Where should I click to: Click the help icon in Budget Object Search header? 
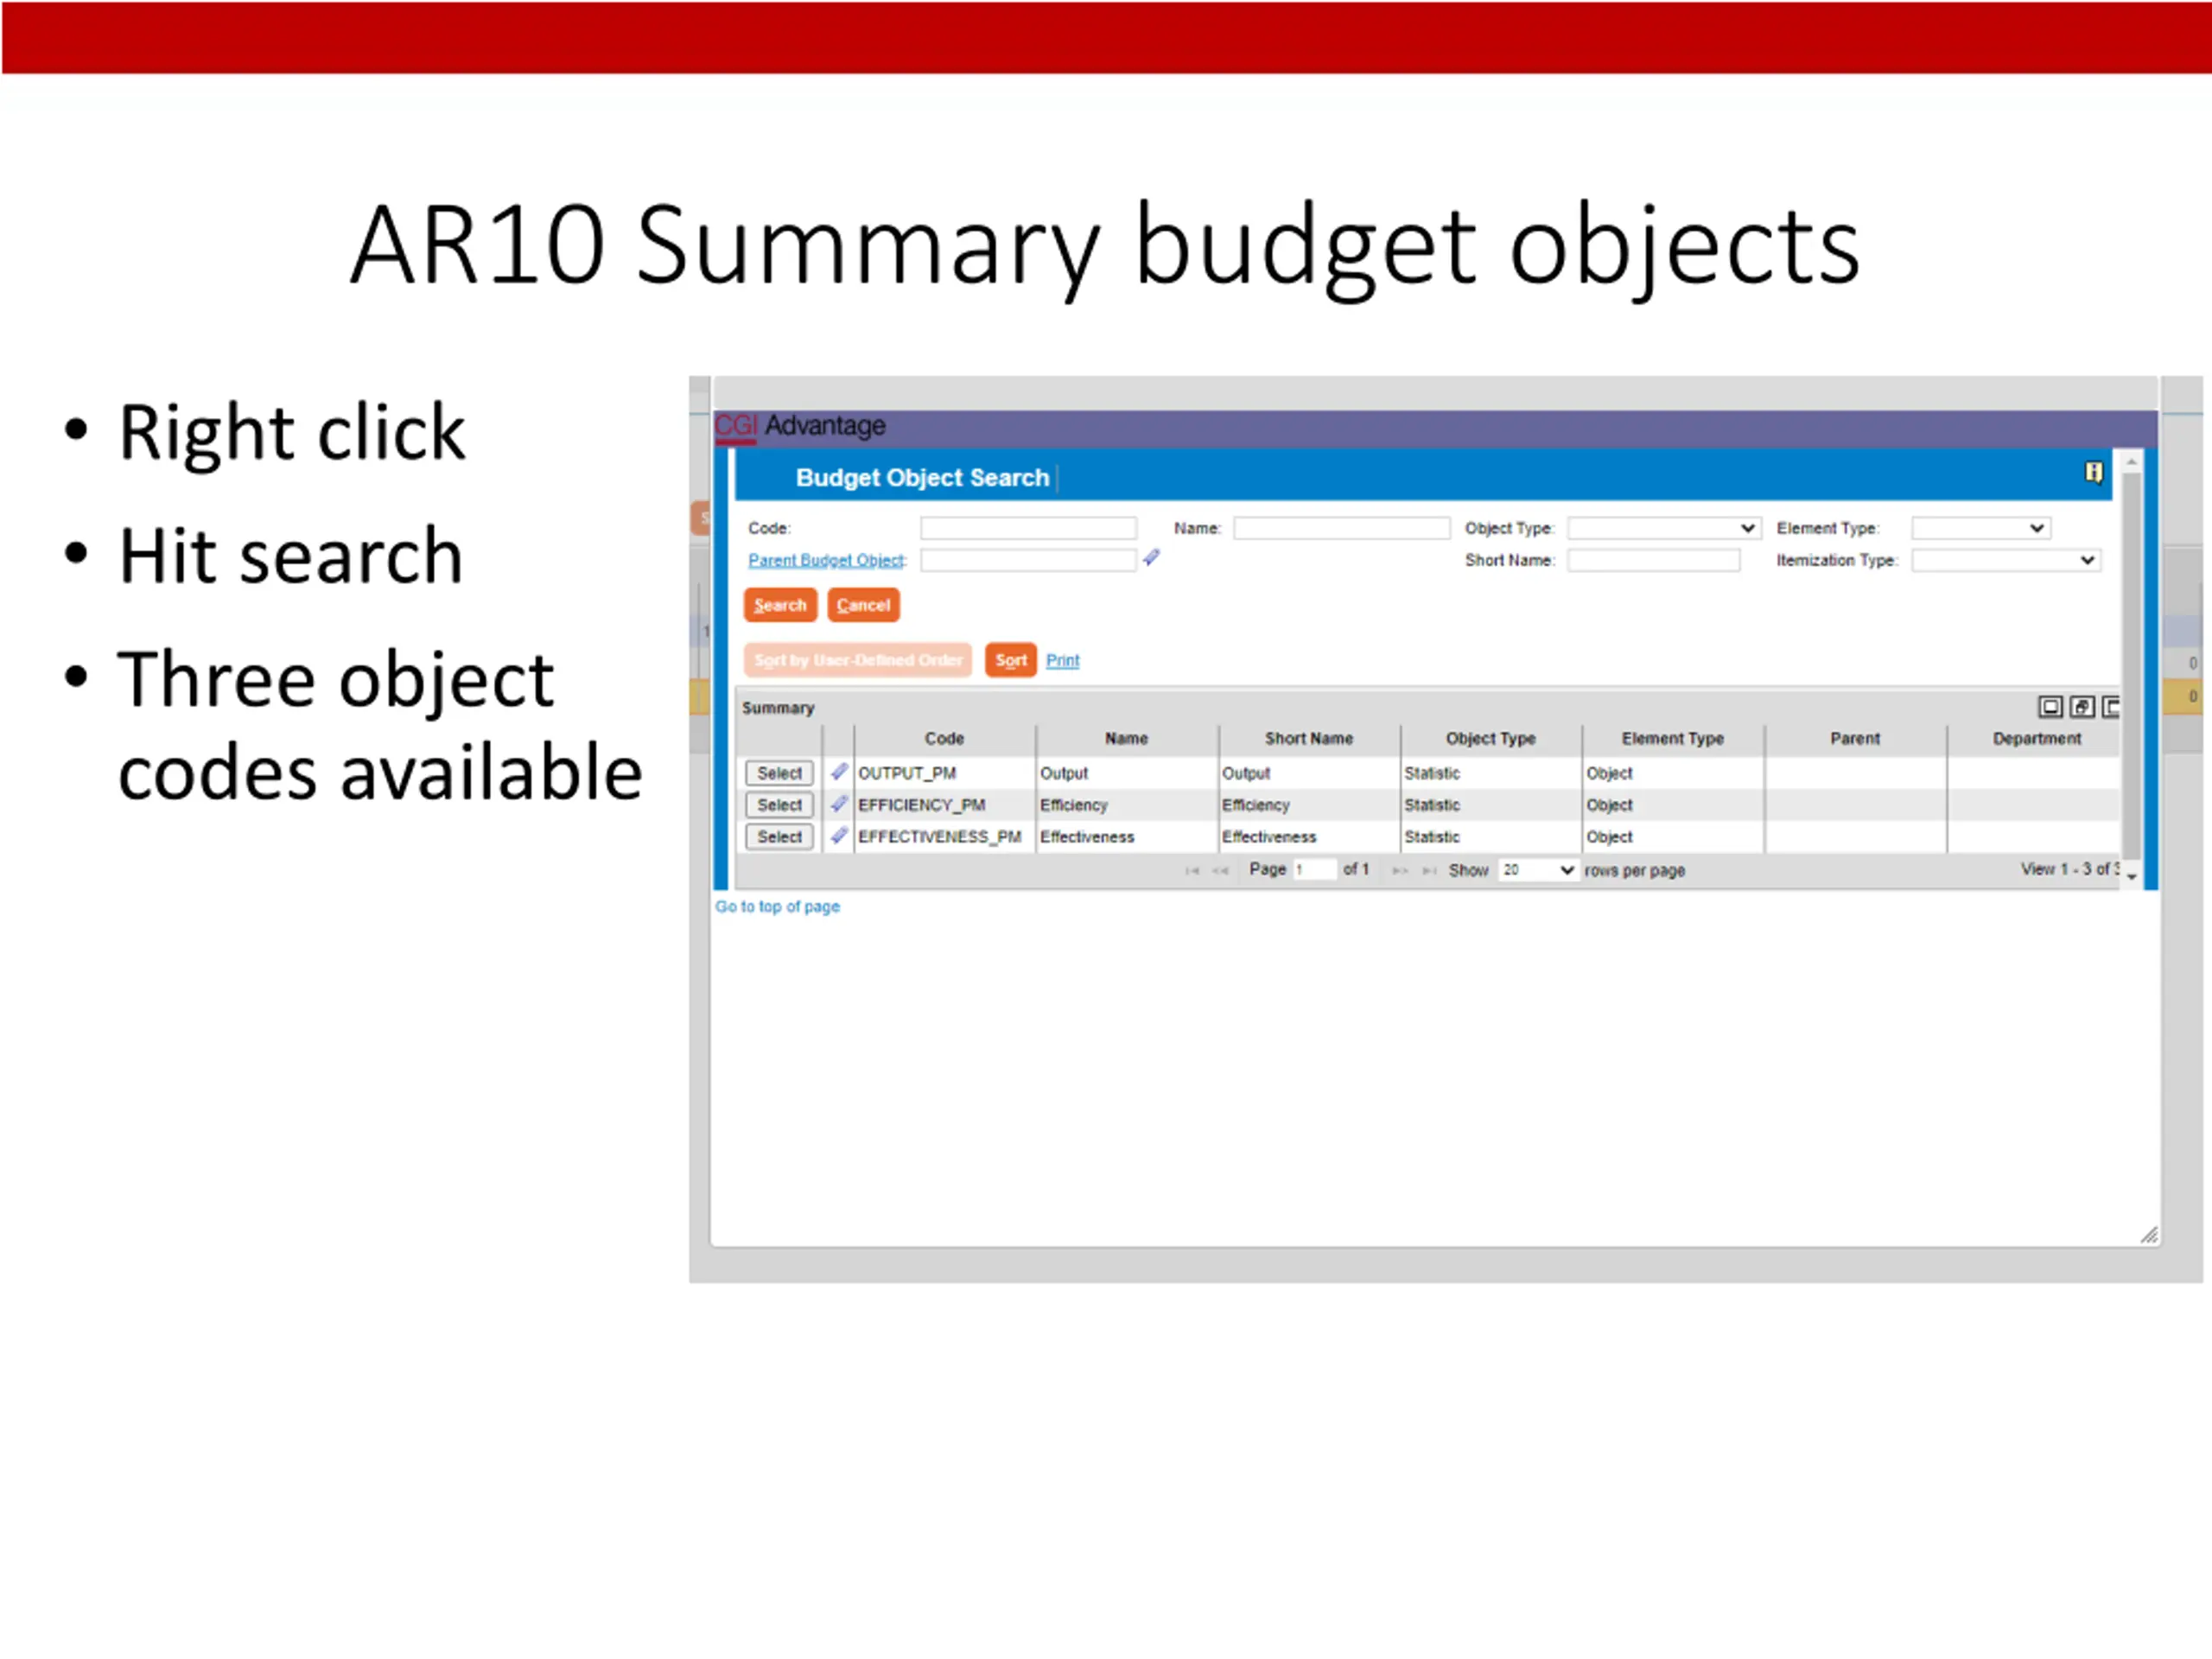click(x=2092, y=473)
